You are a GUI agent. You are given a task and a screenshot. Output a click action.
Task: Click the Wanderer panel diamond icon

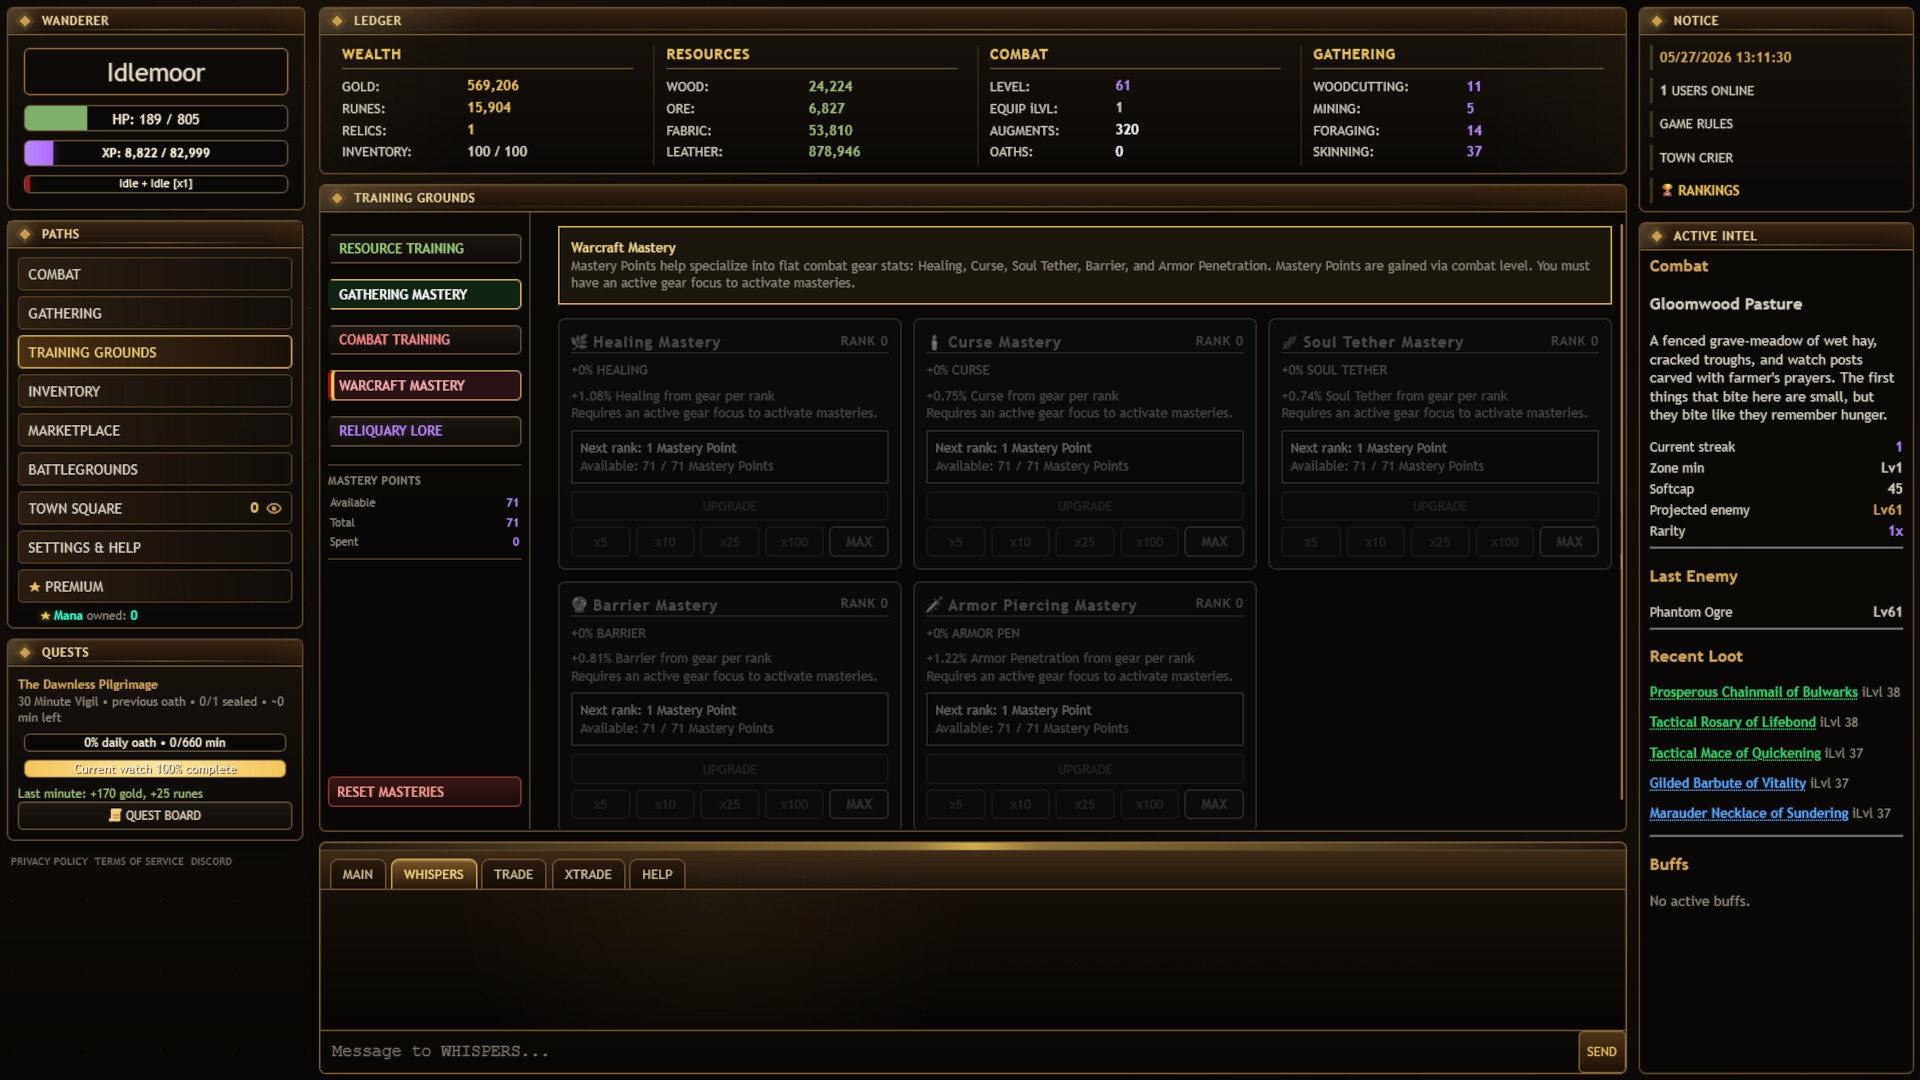25,21
